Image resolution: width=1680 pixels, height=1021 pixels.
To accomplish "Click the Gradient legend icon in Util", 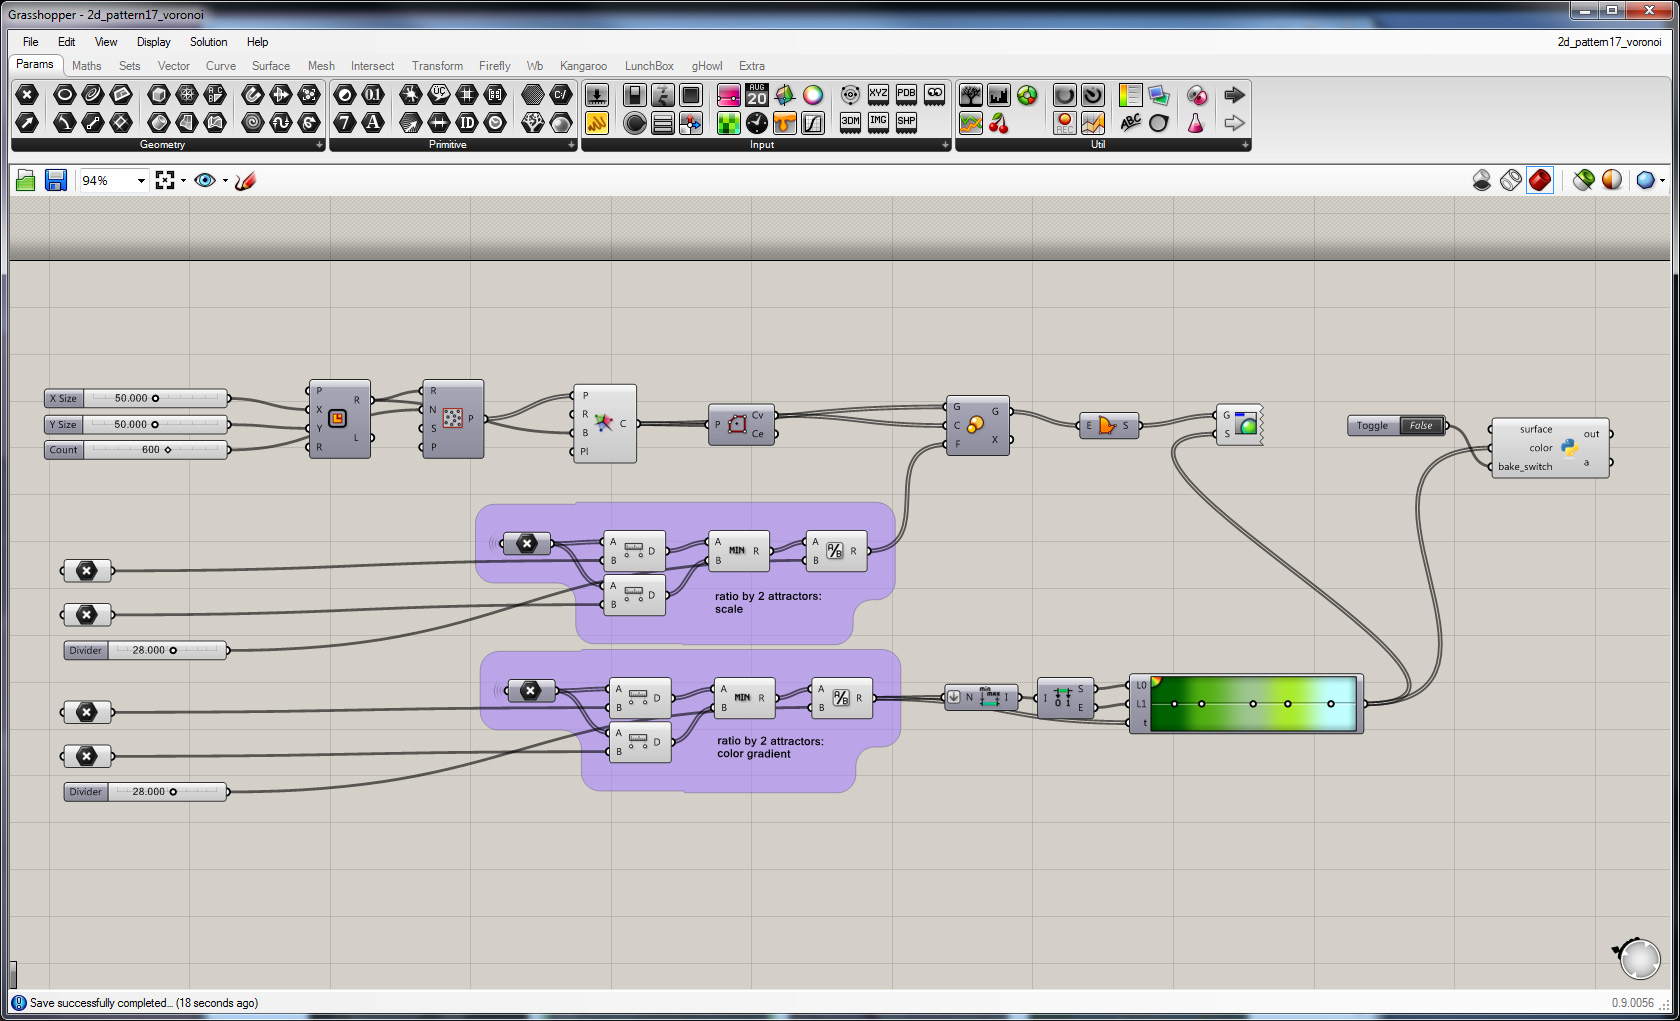I will 1130,95.
